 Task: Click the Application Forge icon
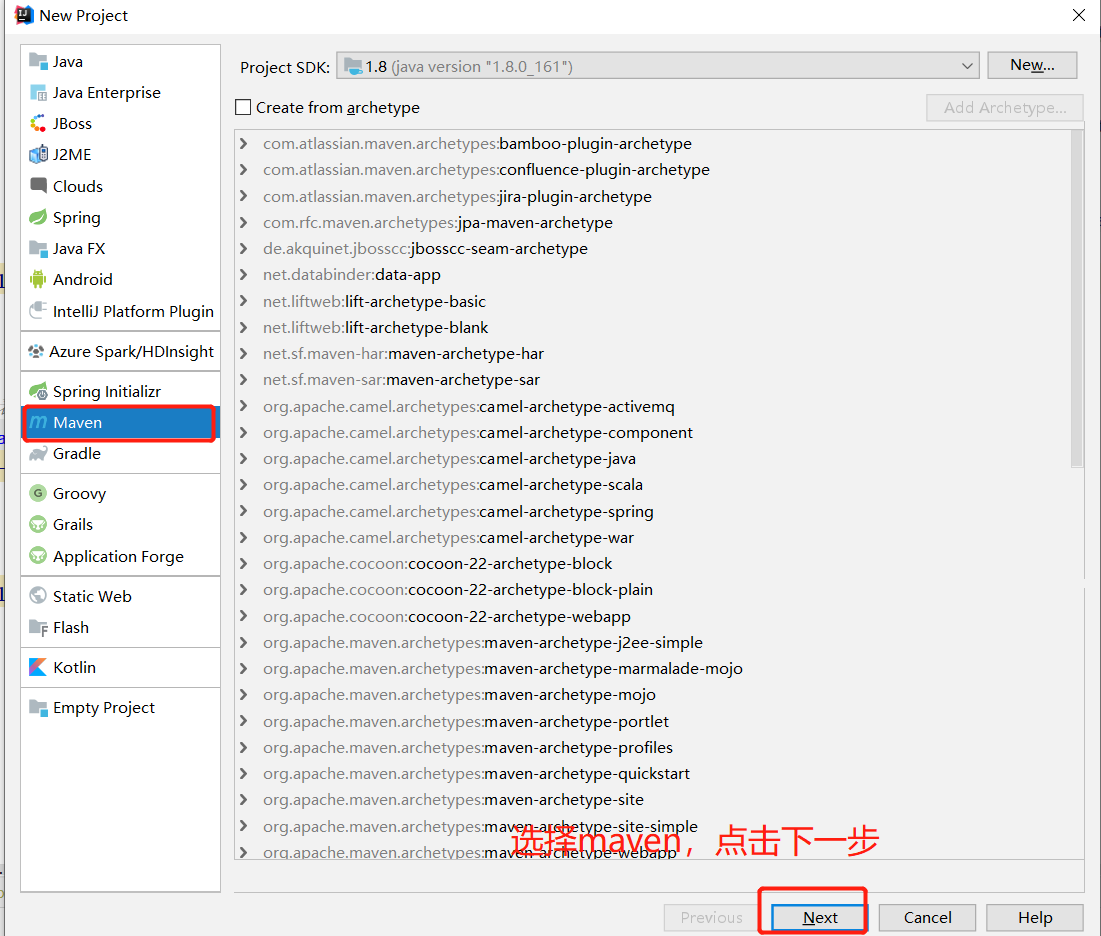pos(38,555)
